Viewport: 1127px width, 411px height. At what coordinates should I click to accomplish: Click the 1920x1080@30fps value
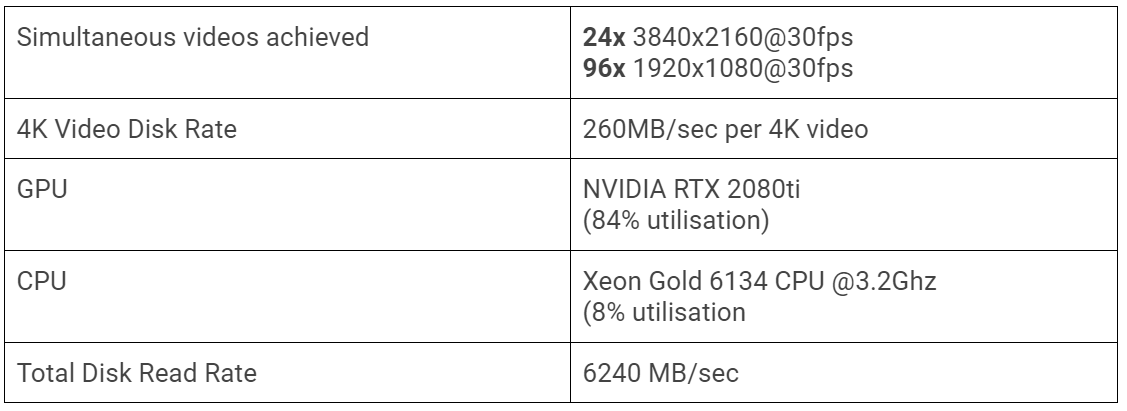pos(742,69)
